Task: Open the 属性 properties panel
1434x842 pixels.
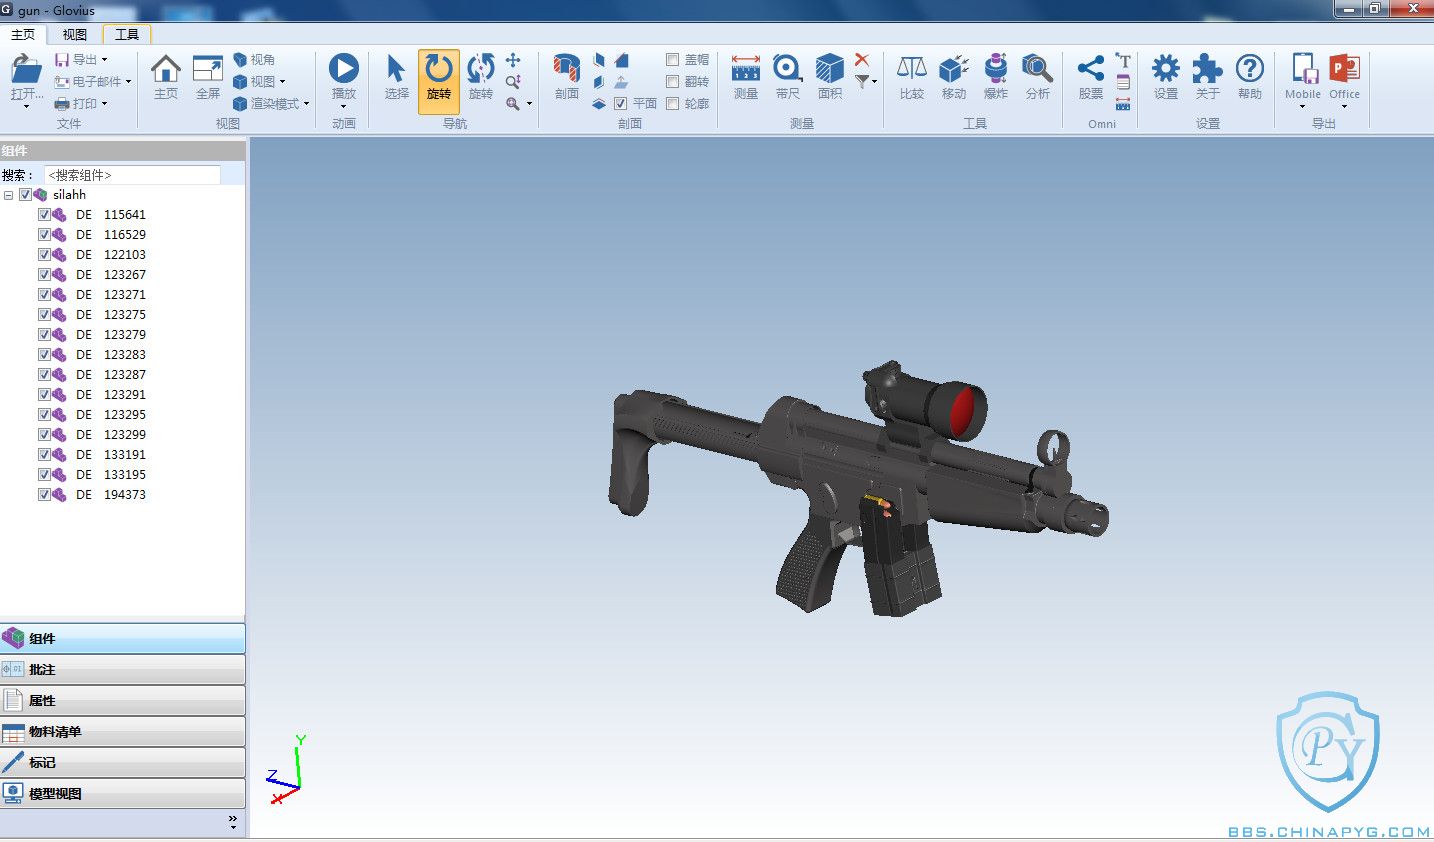Action: point(123,700)
